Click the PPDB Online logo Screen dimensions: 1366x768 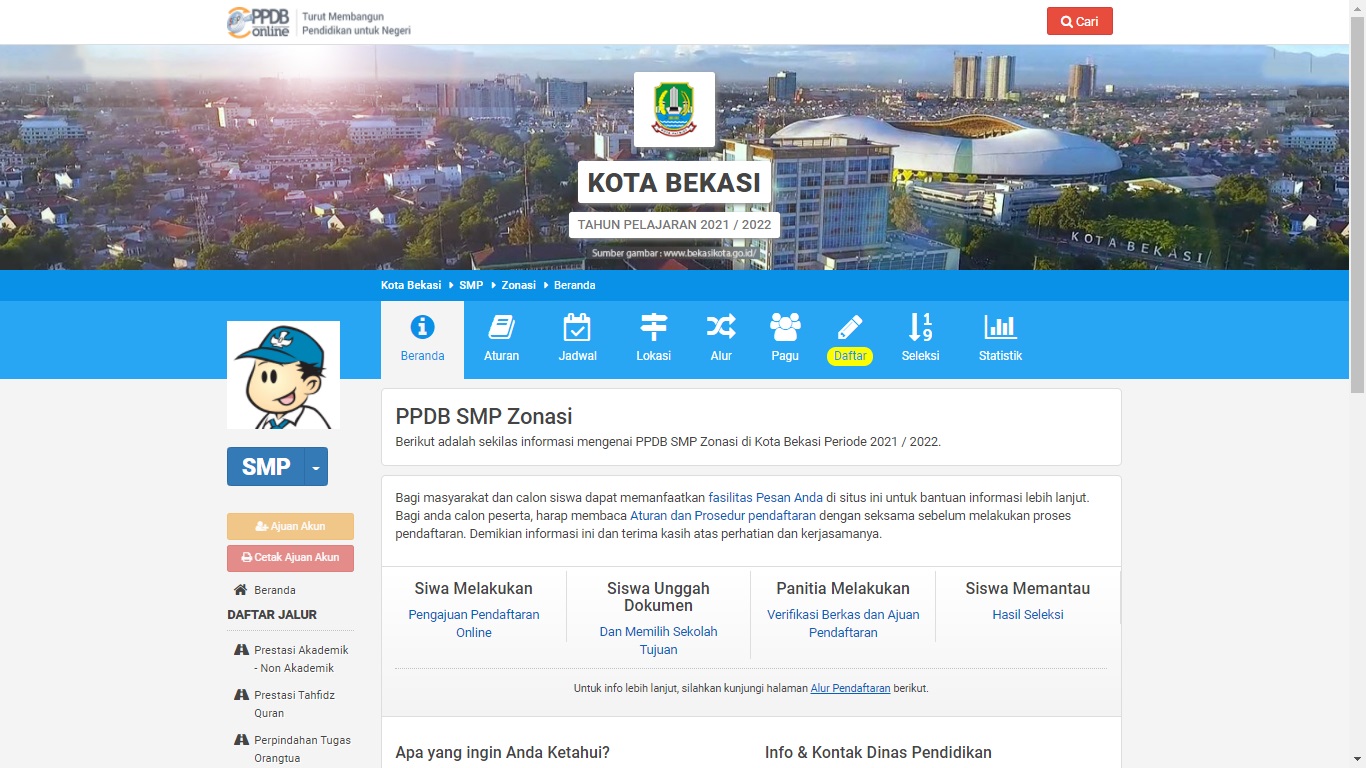[x=259, y=22]
